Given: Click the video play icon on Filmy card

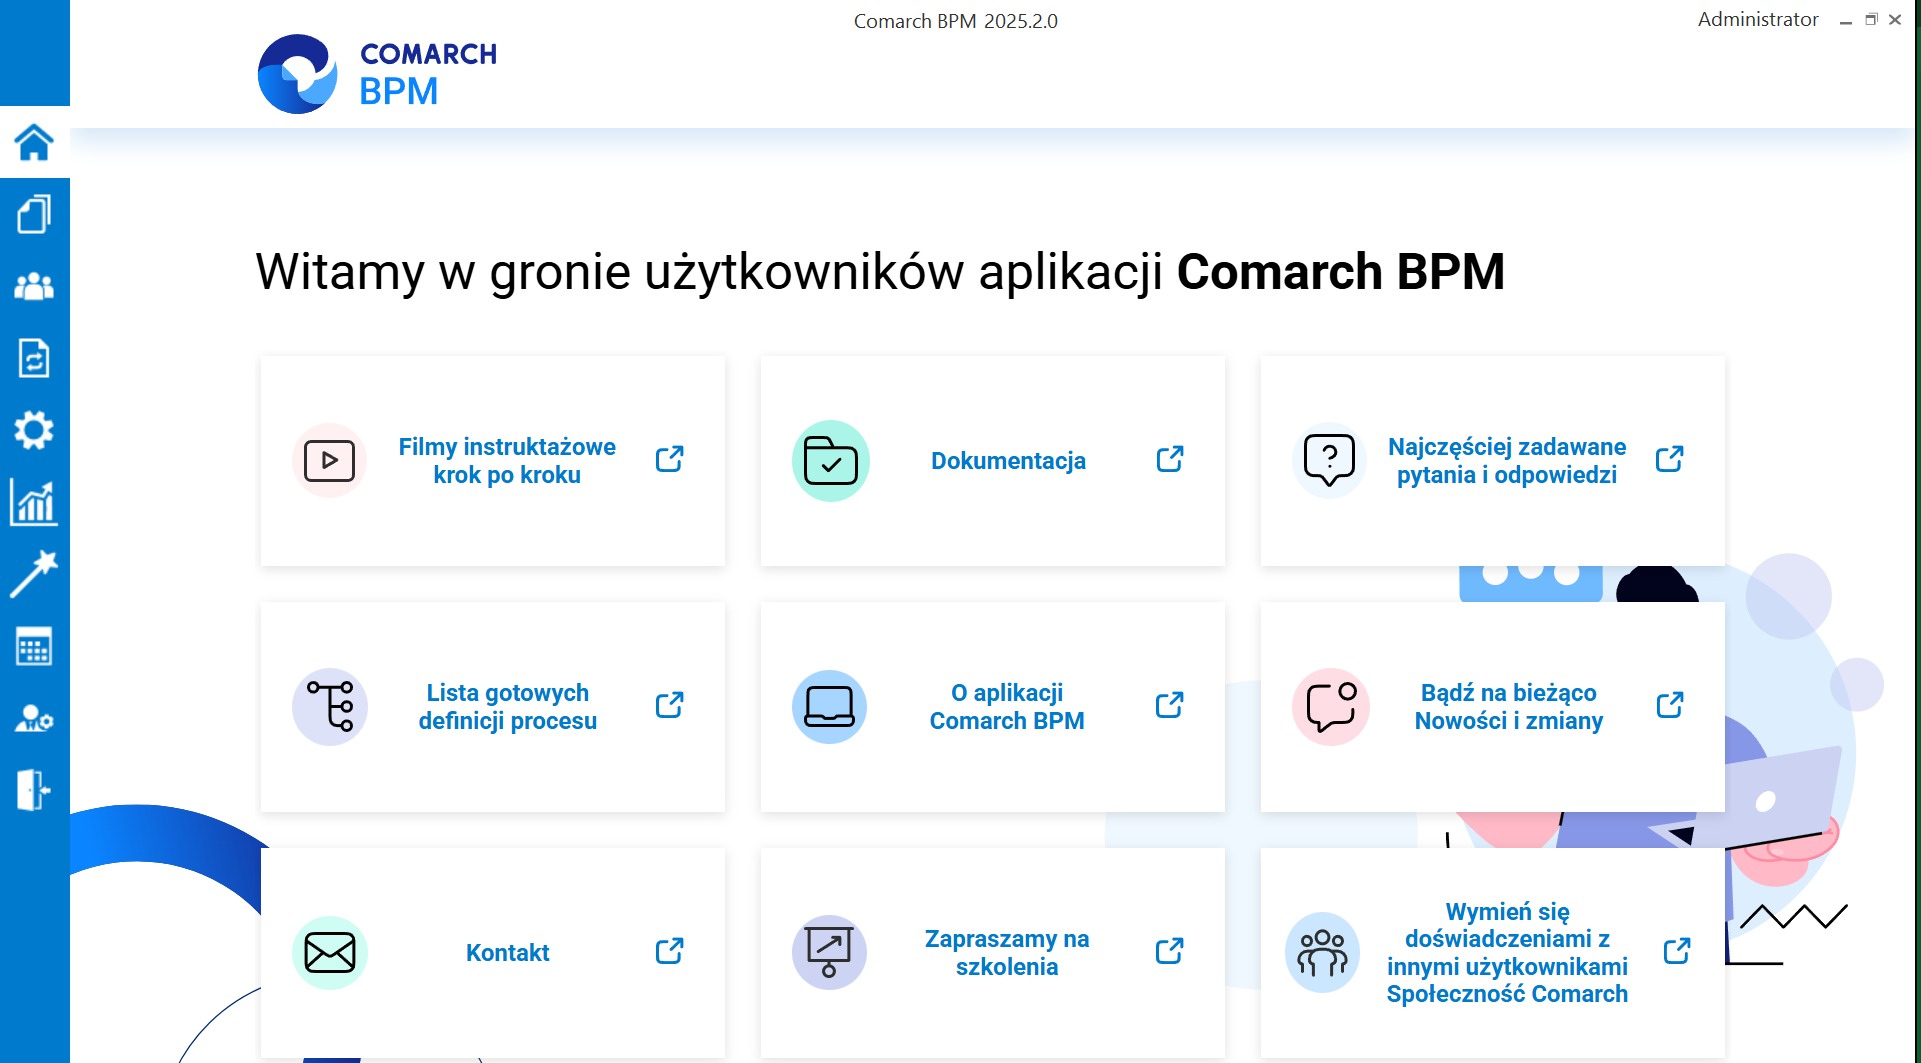Looking at the screenshot, I should (329, 461).
